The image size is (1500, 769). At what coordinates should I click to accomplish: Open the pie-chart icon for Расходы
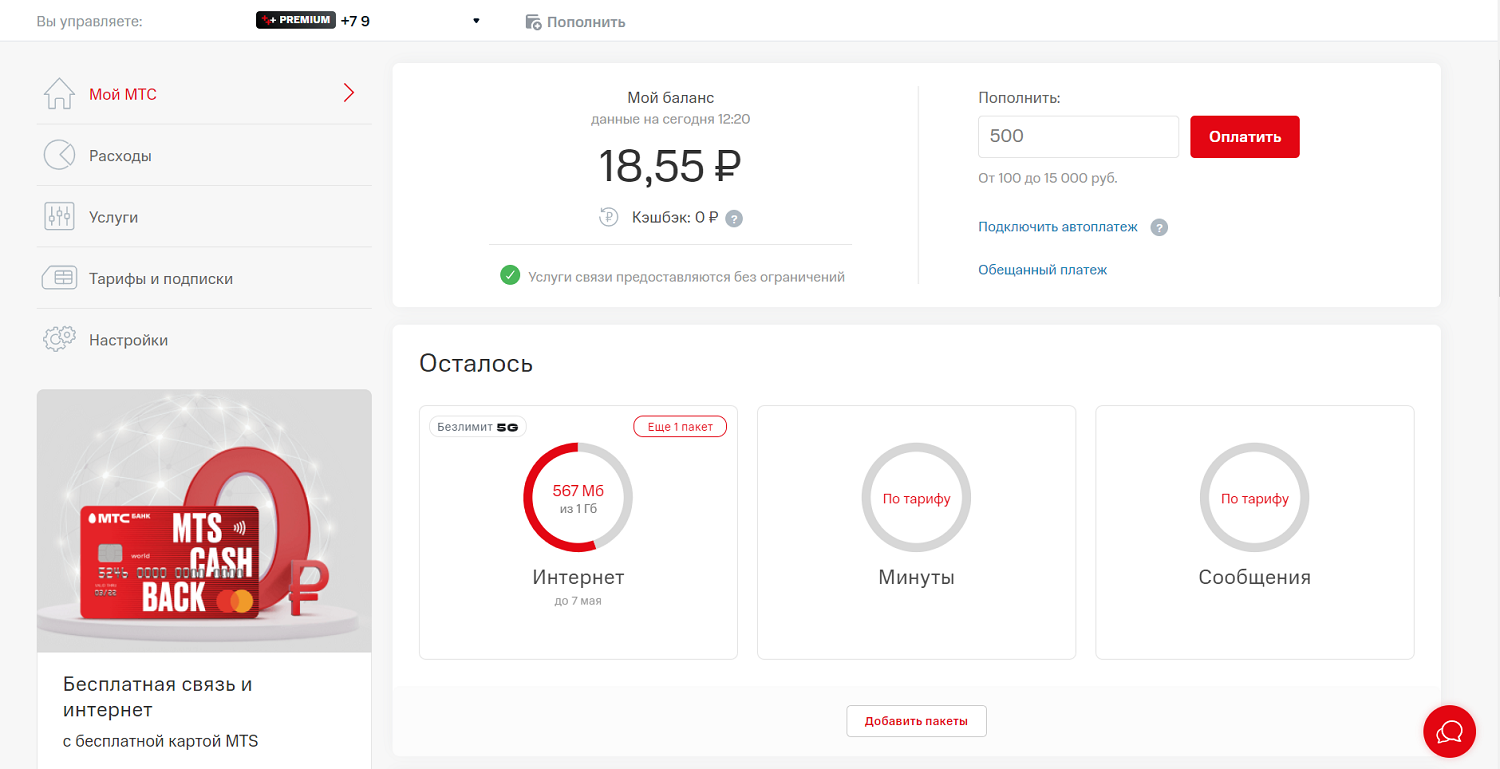(59, 155)
